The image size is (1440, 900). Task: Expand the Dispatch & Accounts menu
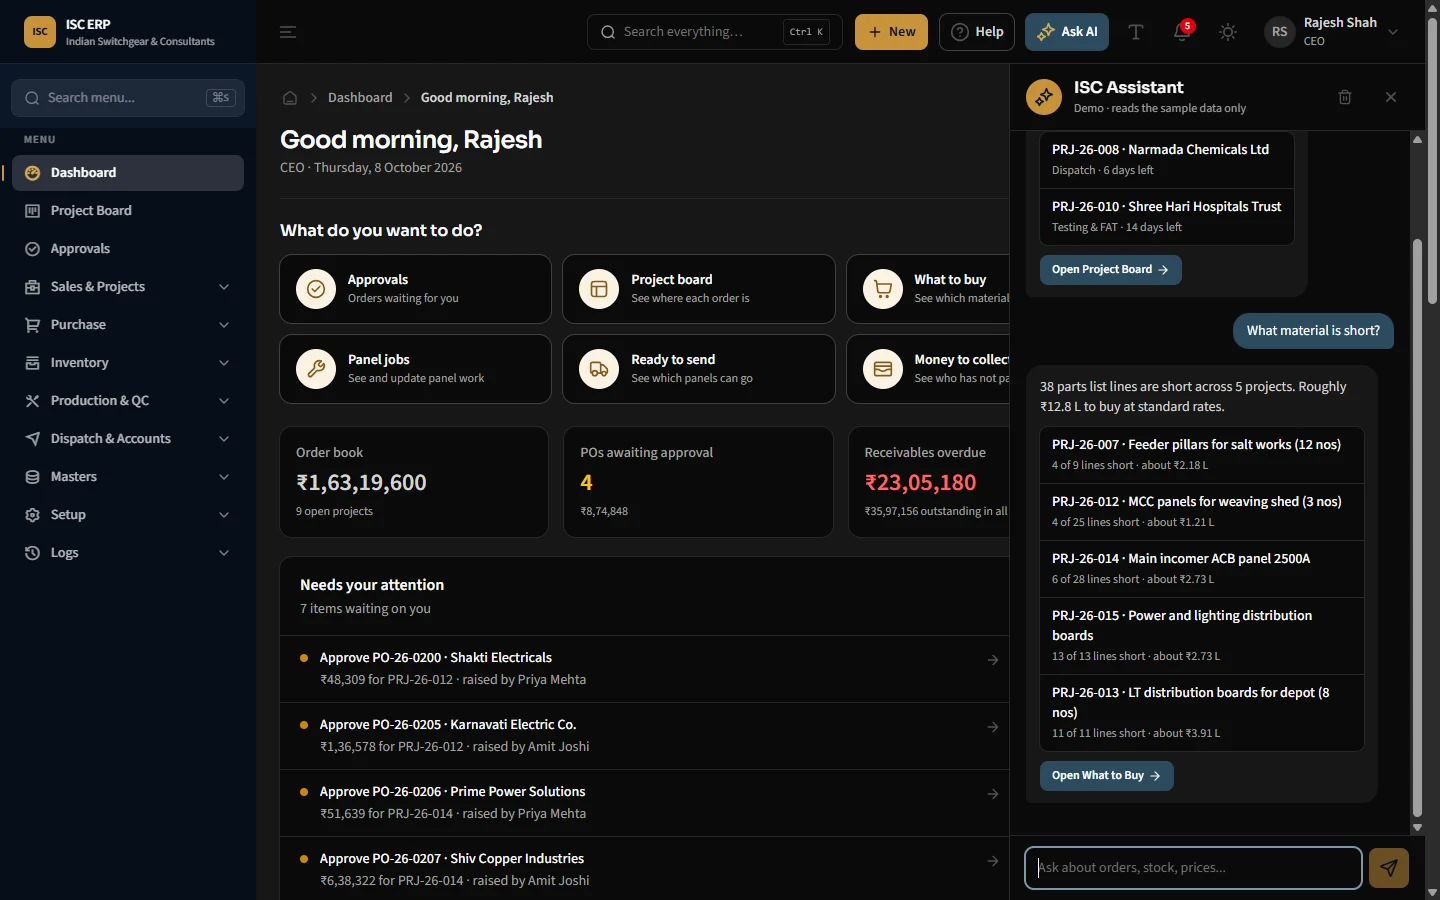click(x=128, y=439)
